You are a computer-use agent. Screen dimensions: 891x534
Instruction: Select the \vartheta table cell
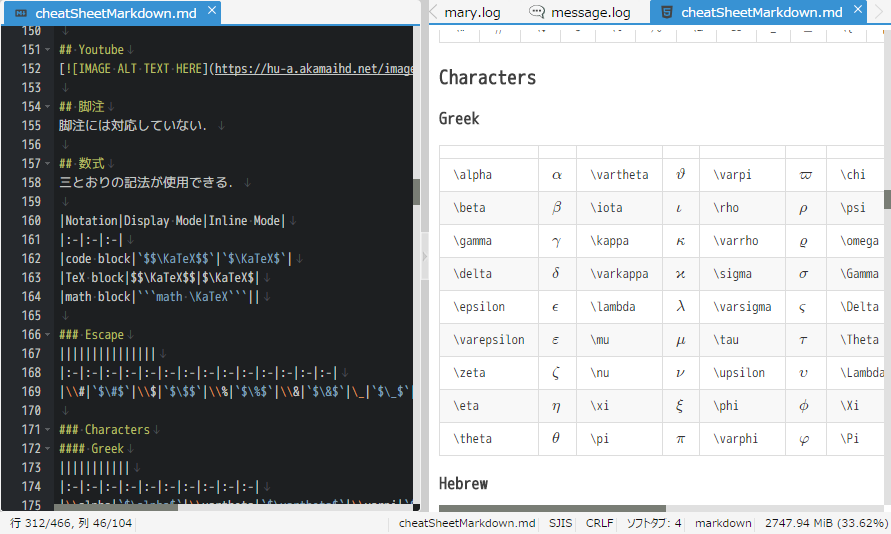(x=619, y=175)
